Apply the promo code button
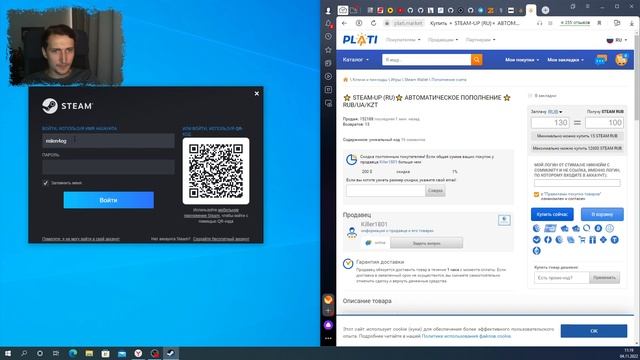The width and height of the screenshot is (640, 360). tap(604, 278)
